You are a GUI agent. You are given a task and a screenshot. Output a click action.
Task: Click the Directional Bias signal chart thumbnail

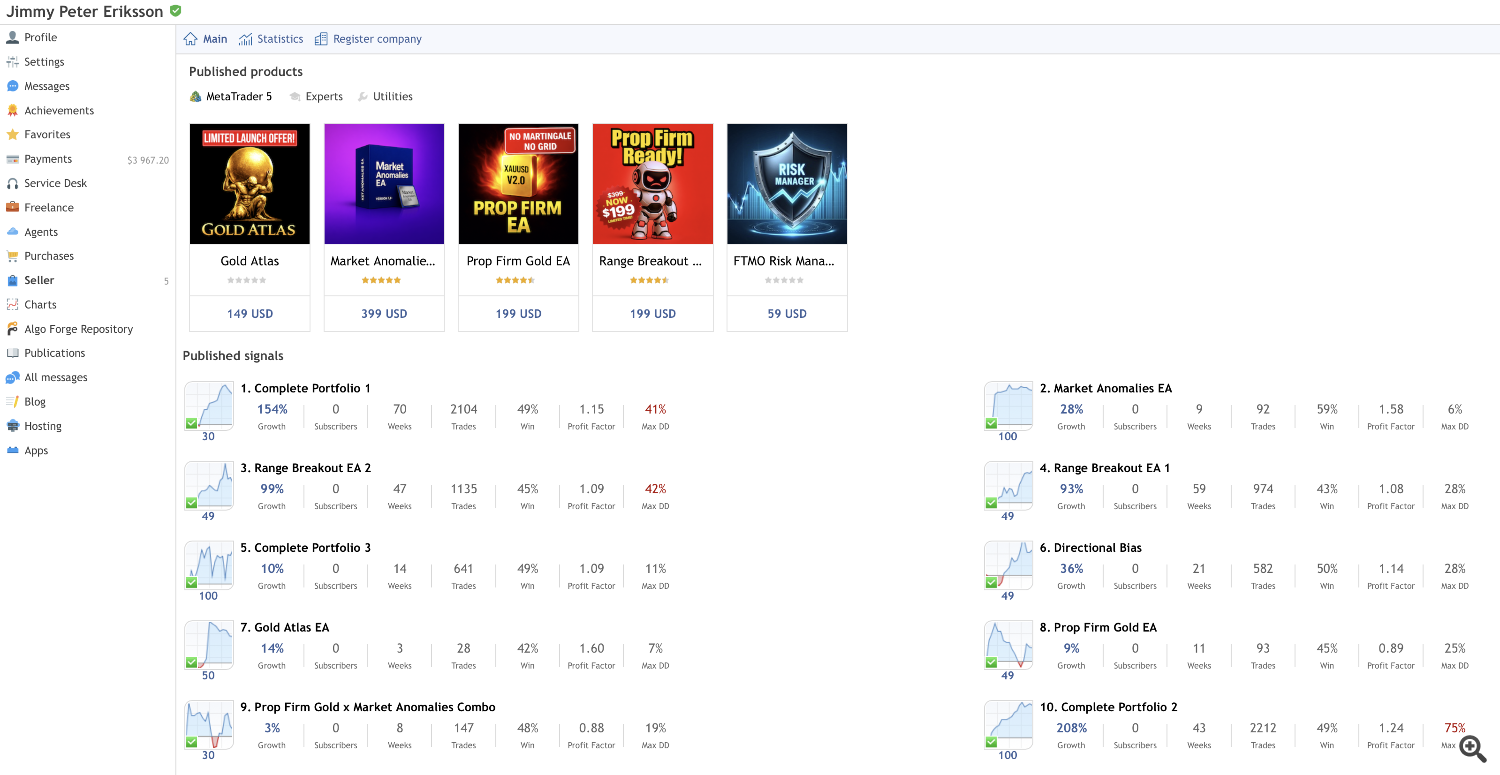click(1008, 565)
